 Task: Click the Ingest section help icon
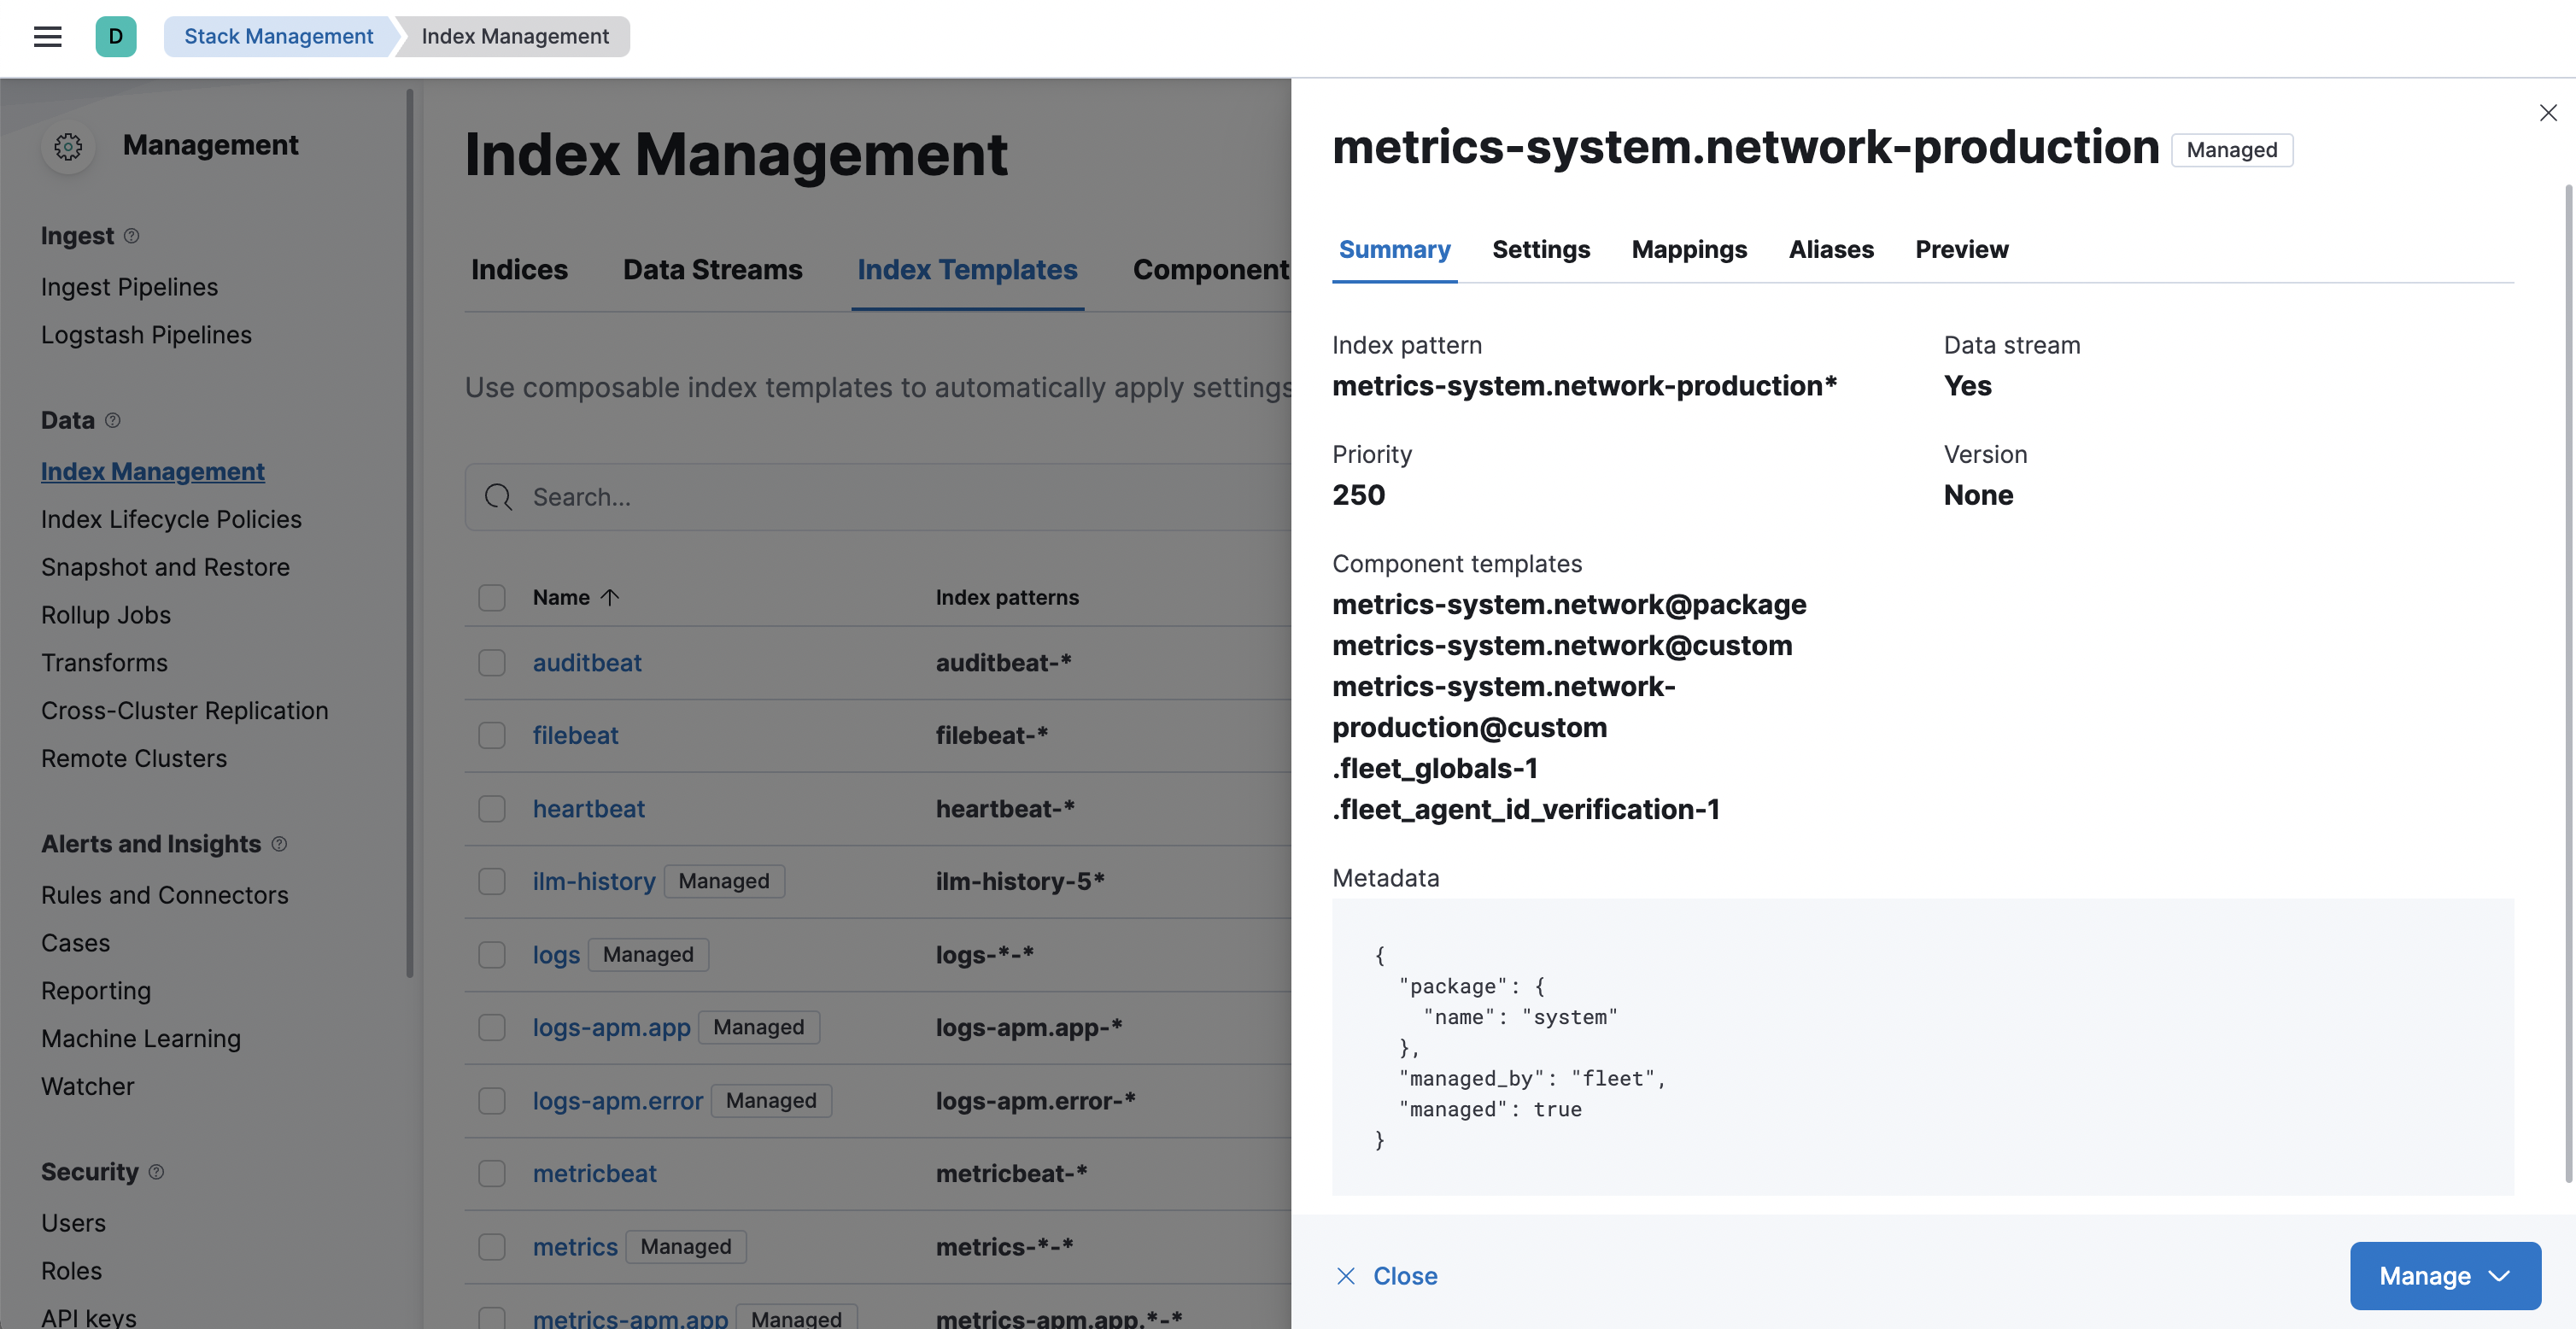click(131, 236)
